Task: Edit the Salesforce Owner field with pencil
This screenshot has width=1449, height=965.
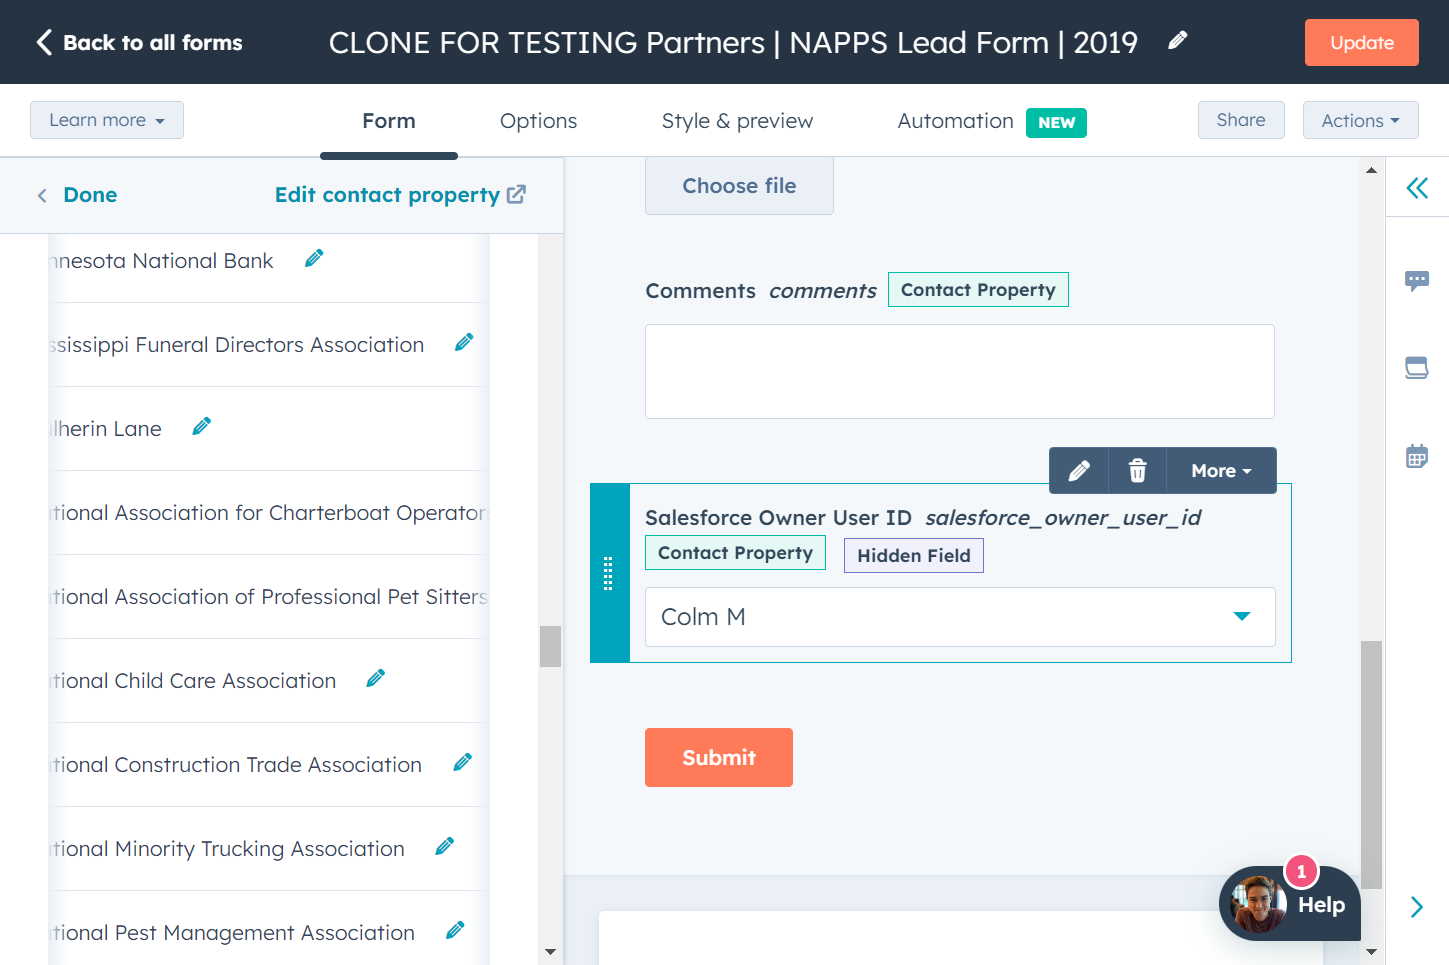Action: [1079, 470]
